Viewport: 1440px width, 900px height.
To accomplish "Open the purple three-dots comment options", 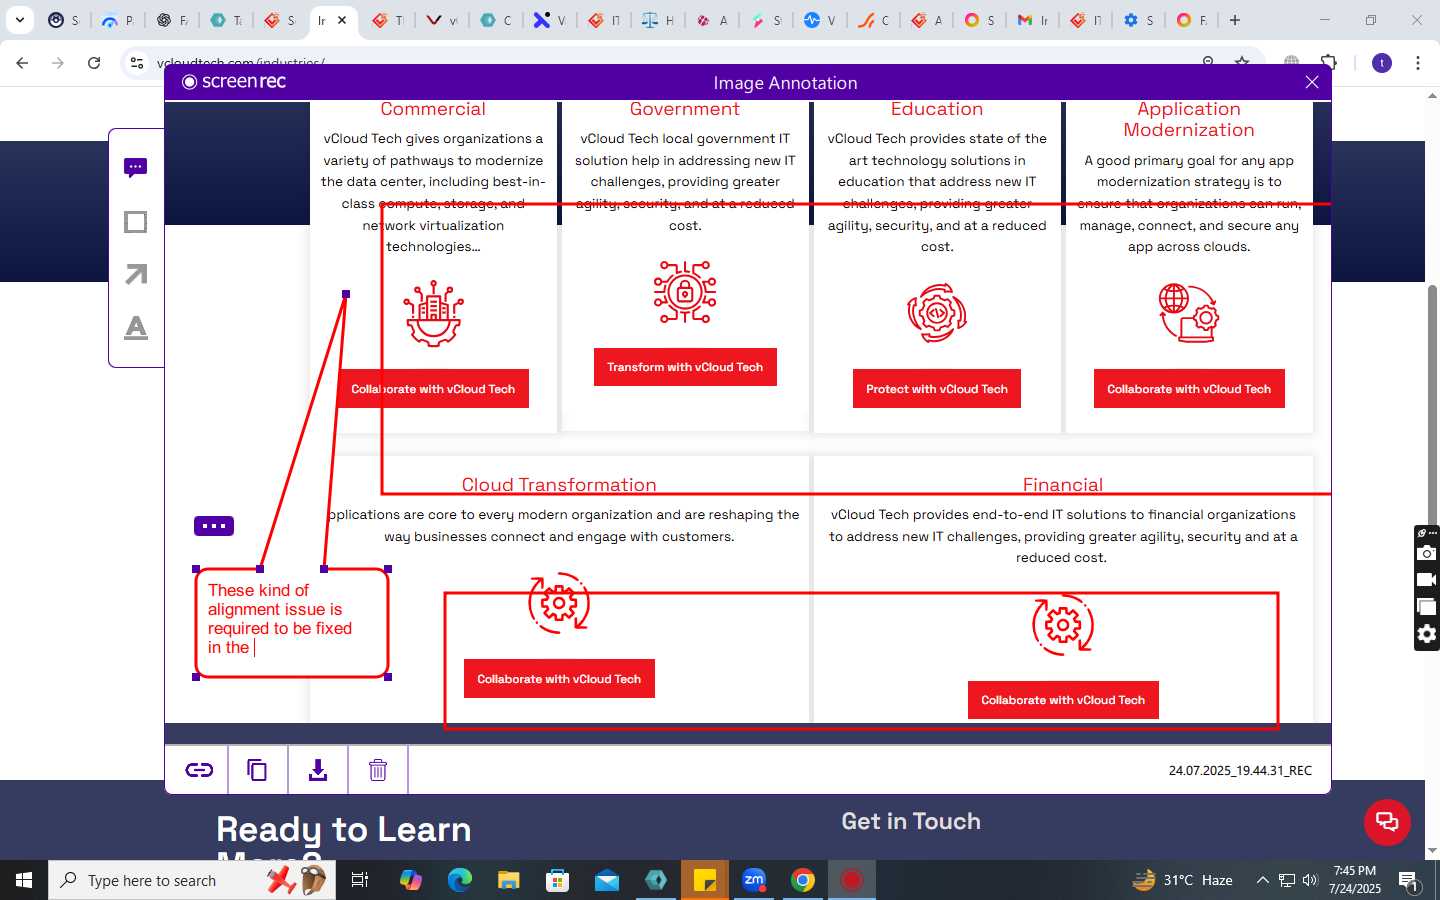I will pos(214,526).
